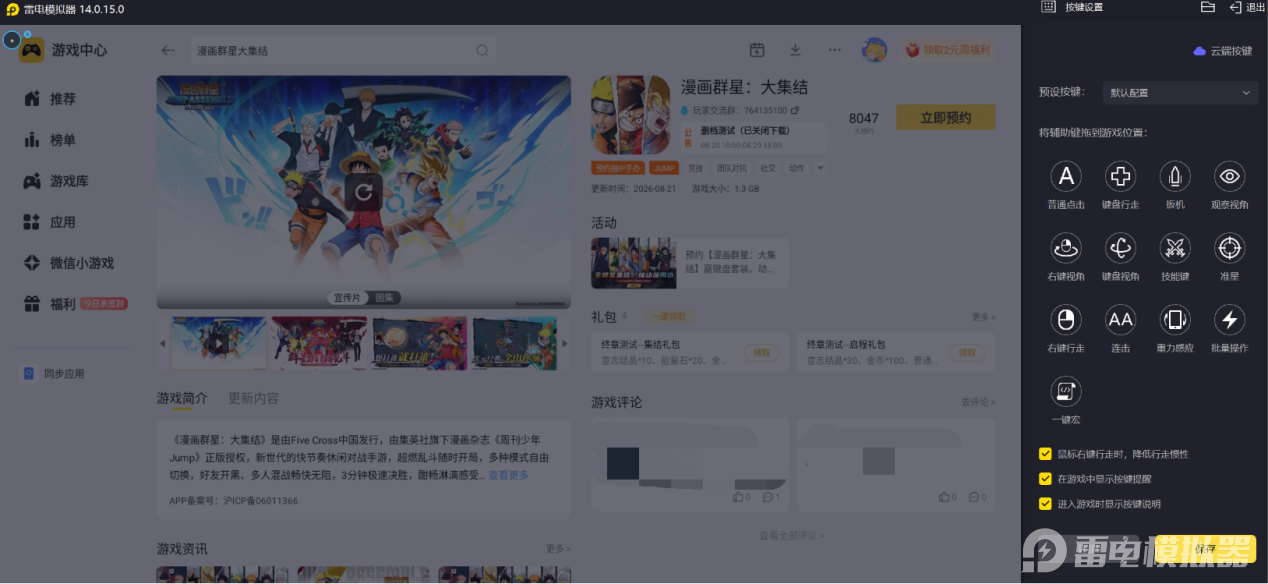
Task: Copy player group number 764135100 icon
Action: click(x=795, y=110)
